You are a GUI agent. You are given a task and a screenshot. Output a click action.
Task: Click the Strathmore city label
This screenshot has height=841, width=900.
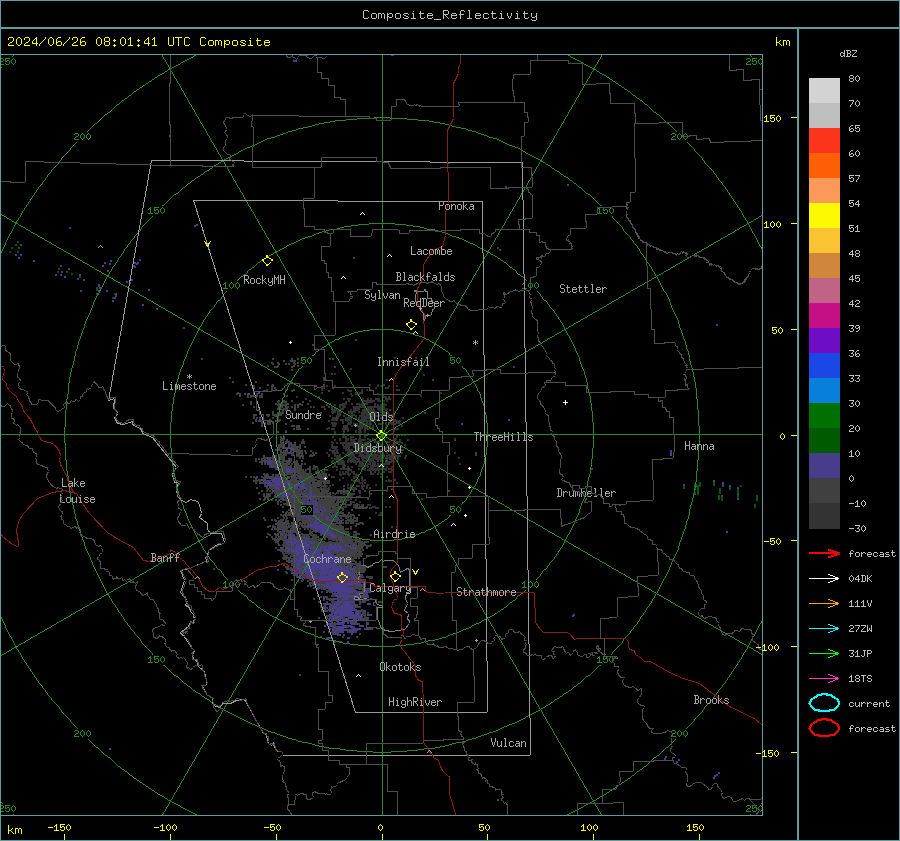click(x=486, y=592)
